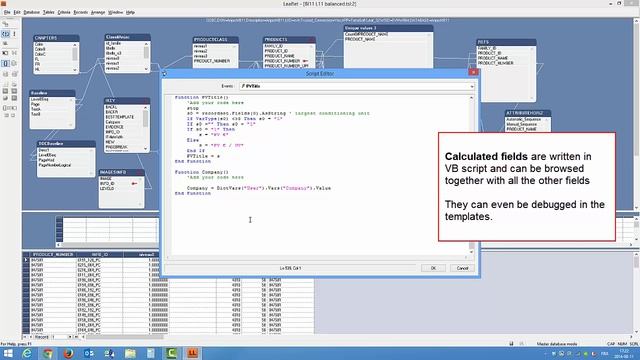Select the Unique values 3 title bar
This screenshot has width=640, height=360.
(x=388, y=28)
